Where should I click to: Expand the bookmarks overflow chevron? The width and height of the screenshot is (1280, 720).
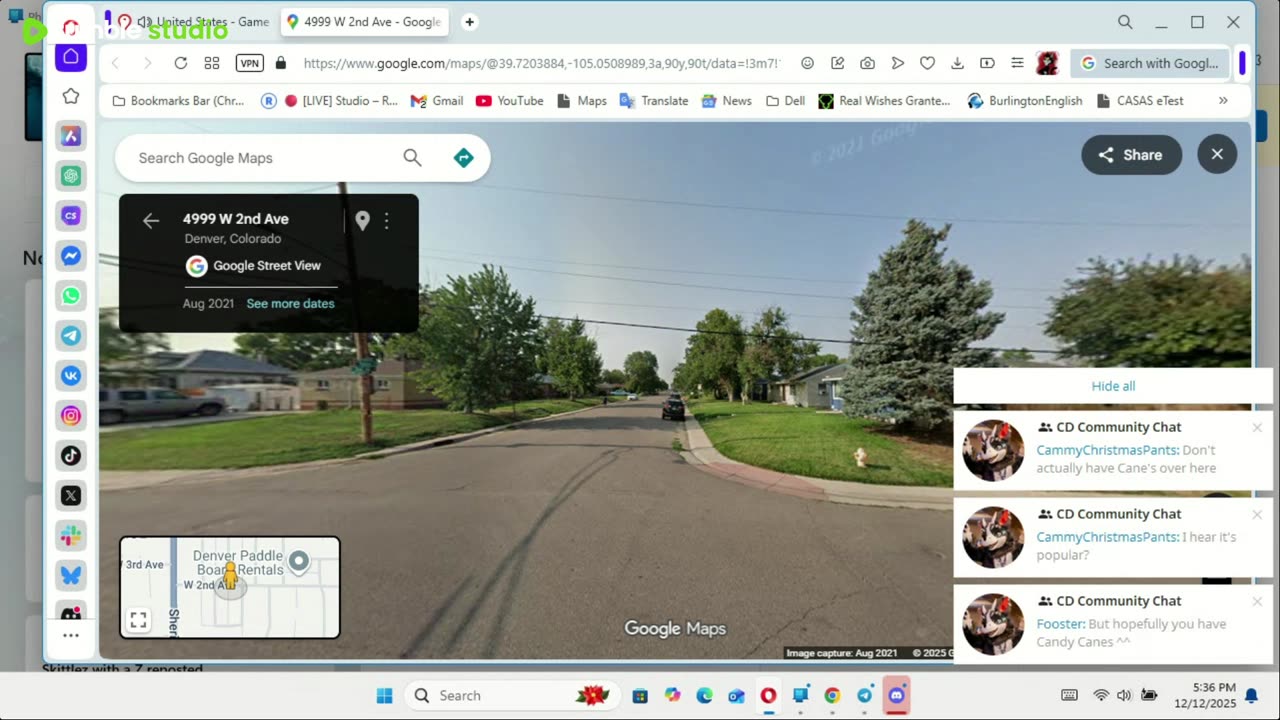[1223, 101]
